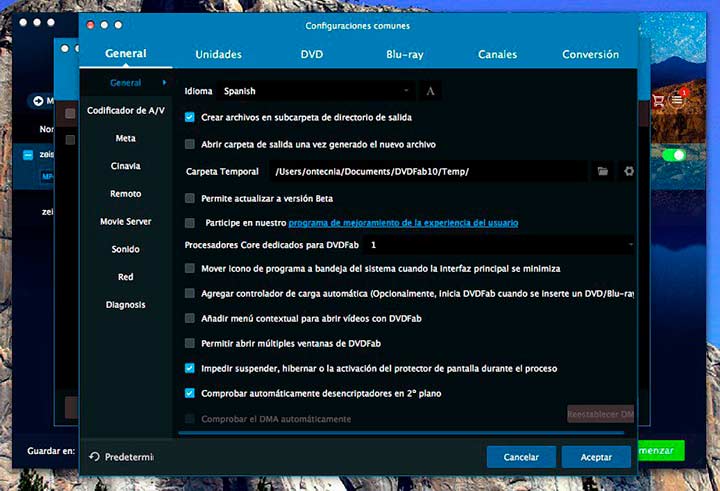Click the reset arrow icon beside Predeterminado
The height and width of the screenshot is (491, 720).
coord(94,457)
